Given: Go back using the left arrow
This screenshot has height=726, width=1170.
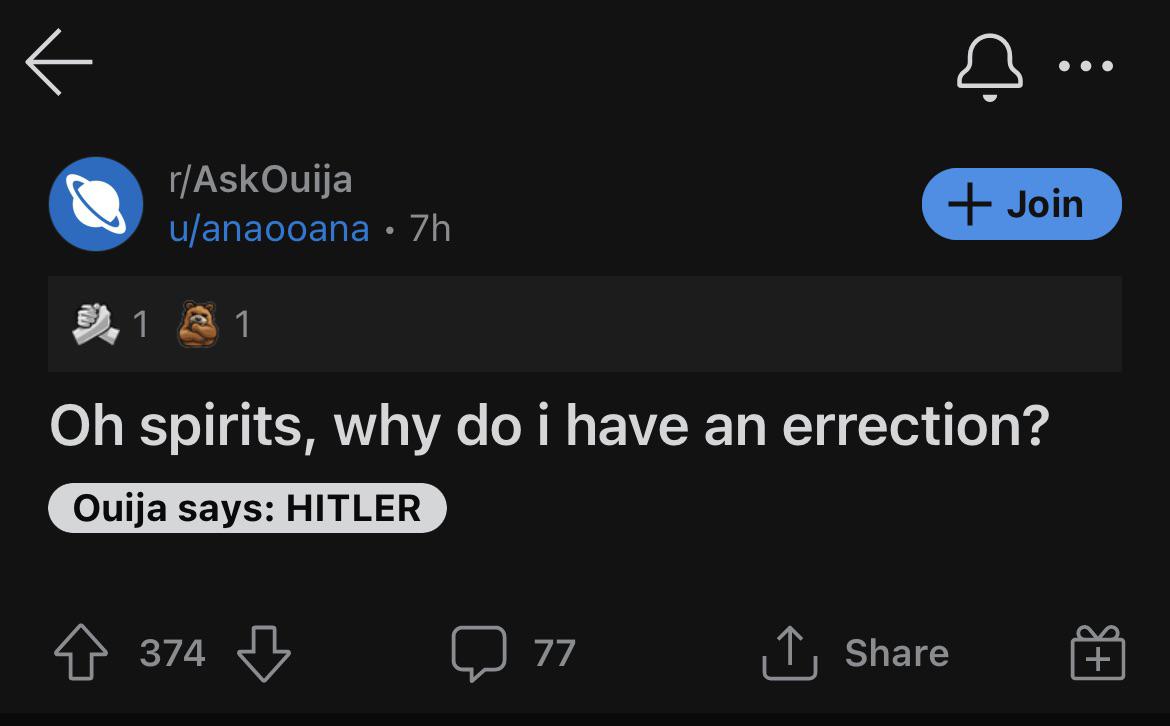Looking at the screenshot, I should 59,62.
